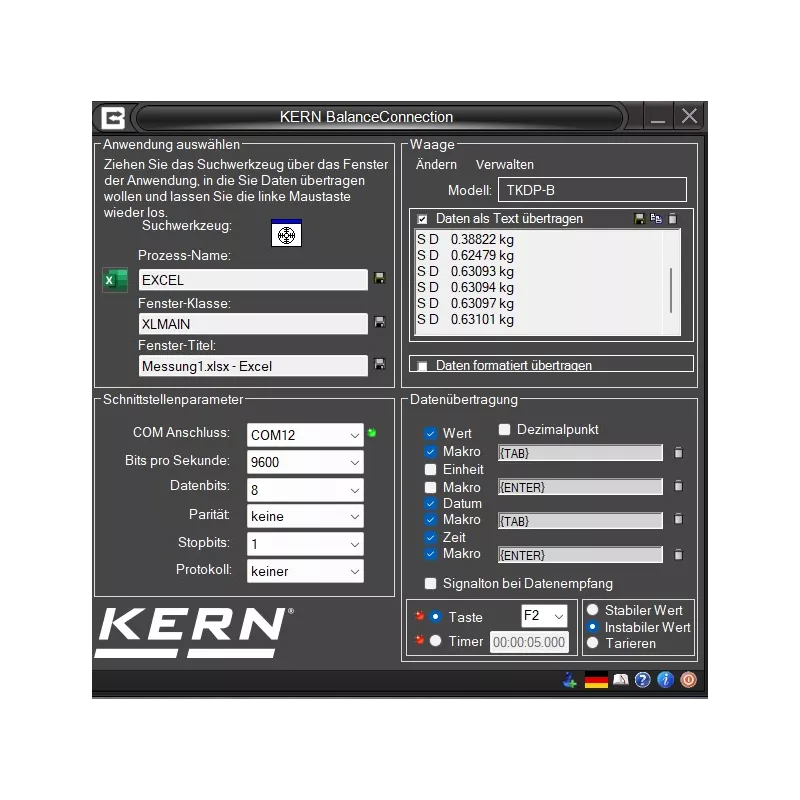Image resolution: width=800 pixels, height=800 pixels.
Task: Open the Ändern menu
Action: click(x=436, y=164)
